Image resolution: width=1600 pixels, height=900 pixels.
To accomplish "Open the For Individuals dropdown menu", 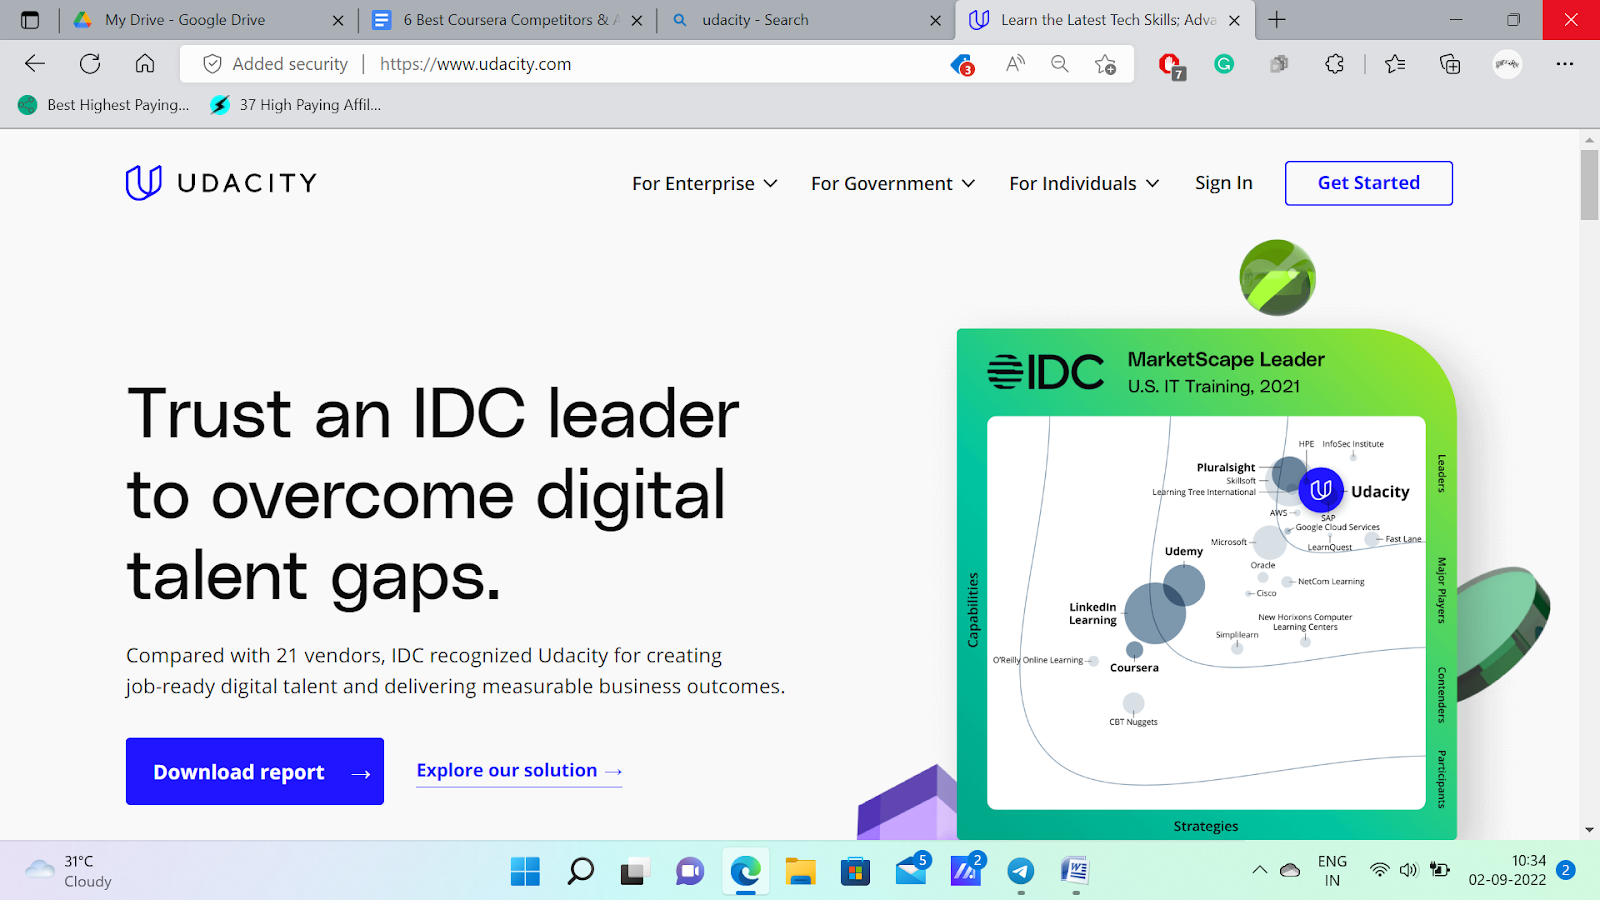I will pos(1084,183).
